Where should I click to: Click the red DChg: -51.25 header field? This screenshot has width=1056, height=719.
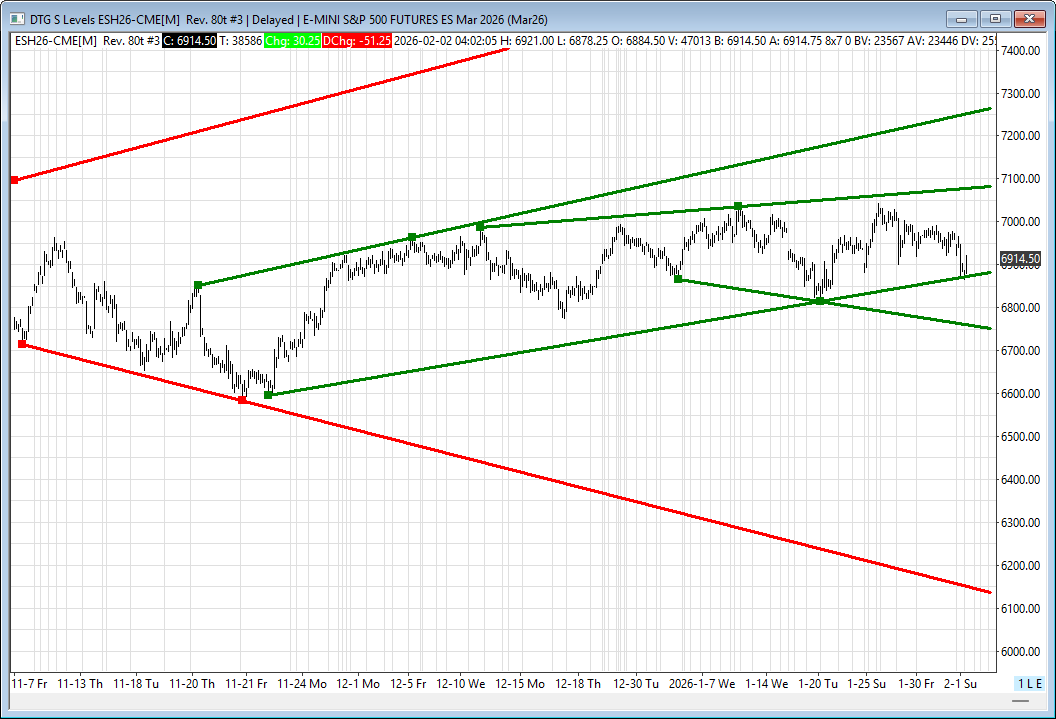(356, 40)
